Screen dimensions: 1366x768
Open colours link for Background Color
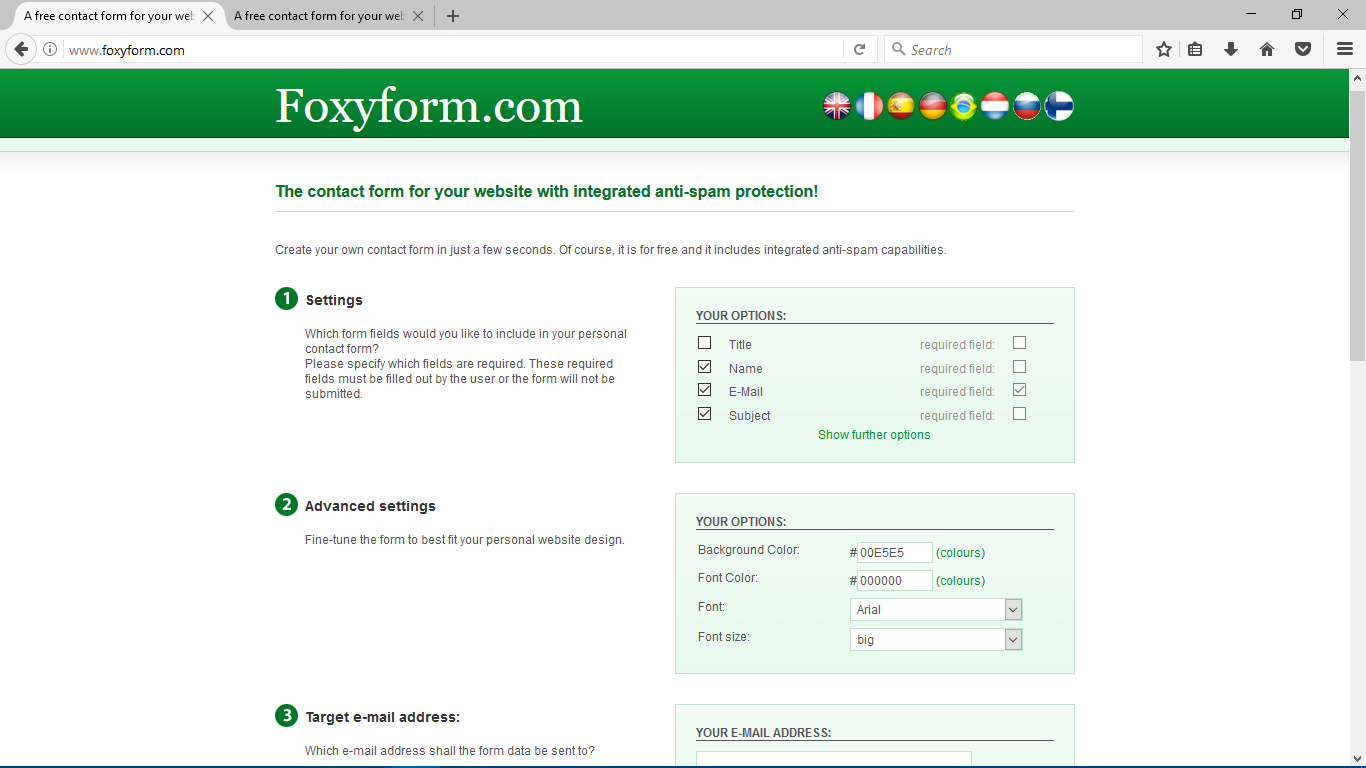coord(961,553)
